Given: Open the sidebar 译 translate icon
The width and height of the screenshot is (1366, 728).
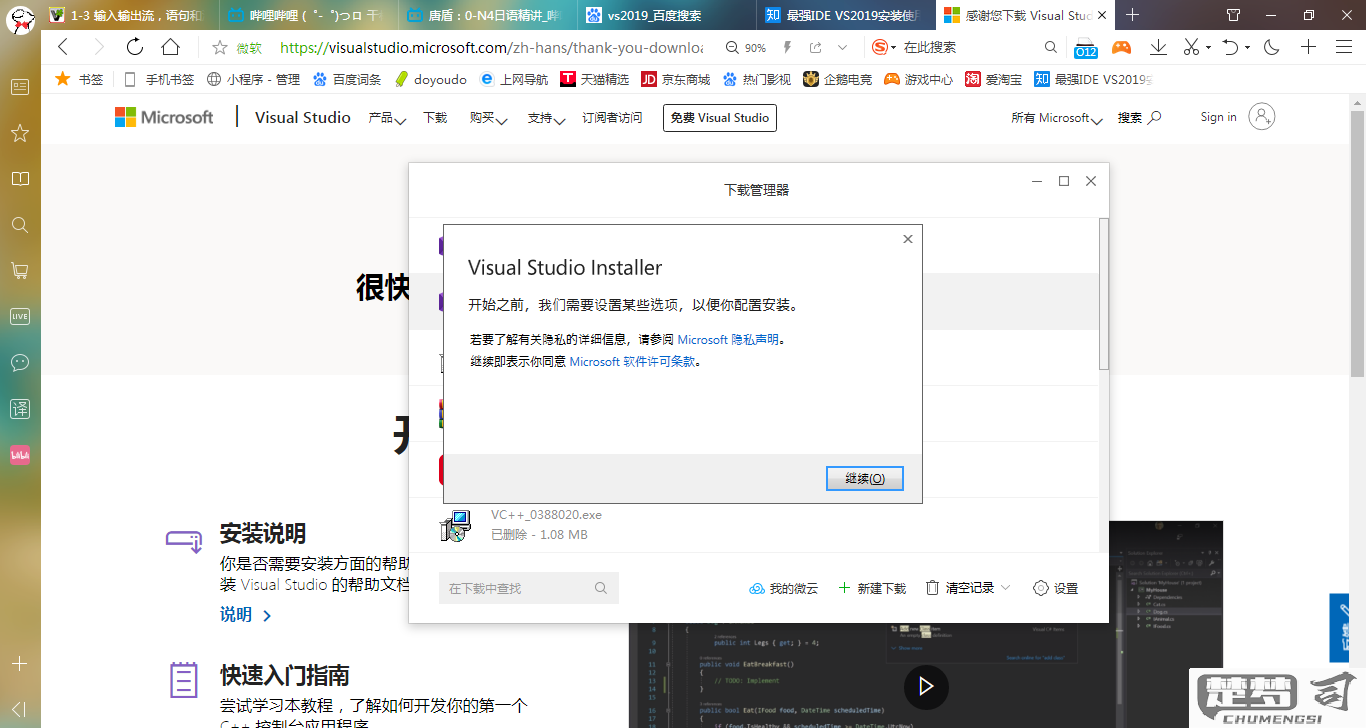Looking at the screenshot, I should point(20,408).
